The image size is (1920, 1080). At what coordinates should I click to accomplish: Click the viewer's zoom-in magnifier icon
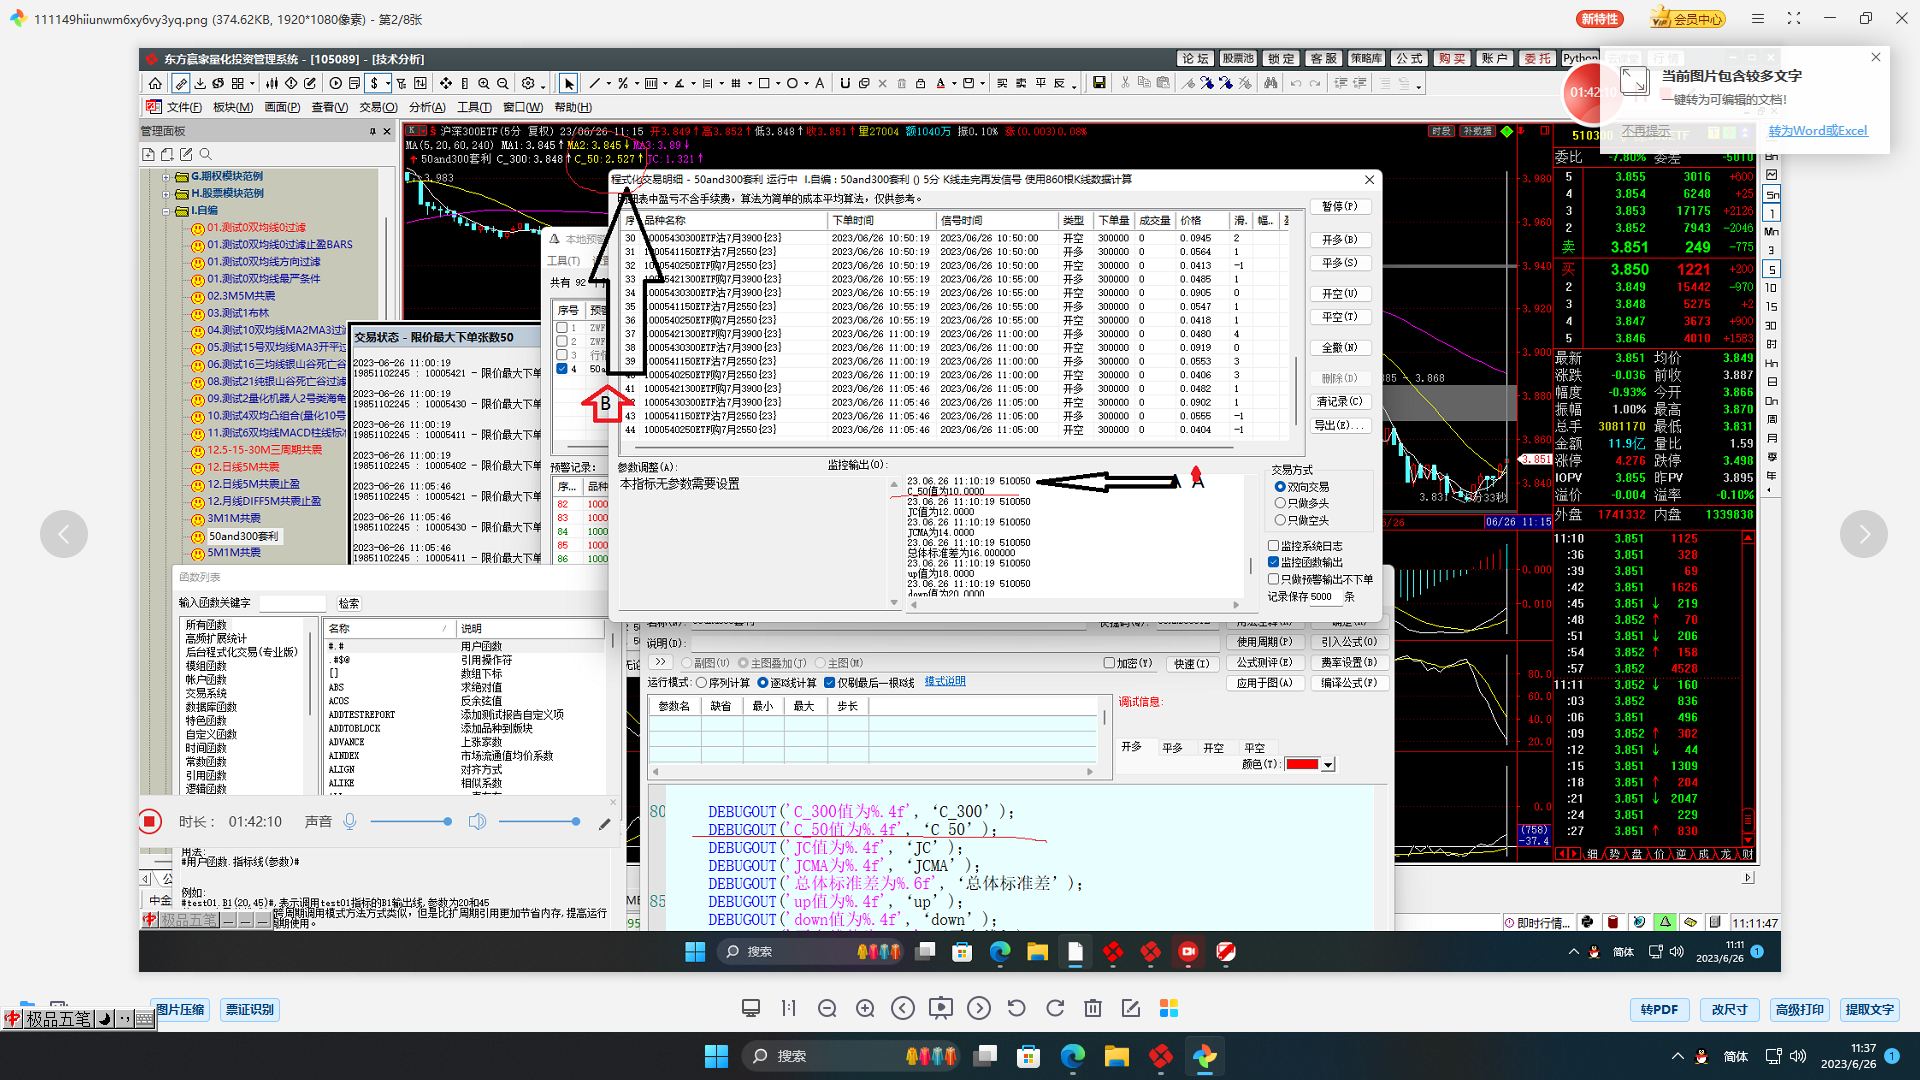pyautogui.click(x=865, y=1009)
